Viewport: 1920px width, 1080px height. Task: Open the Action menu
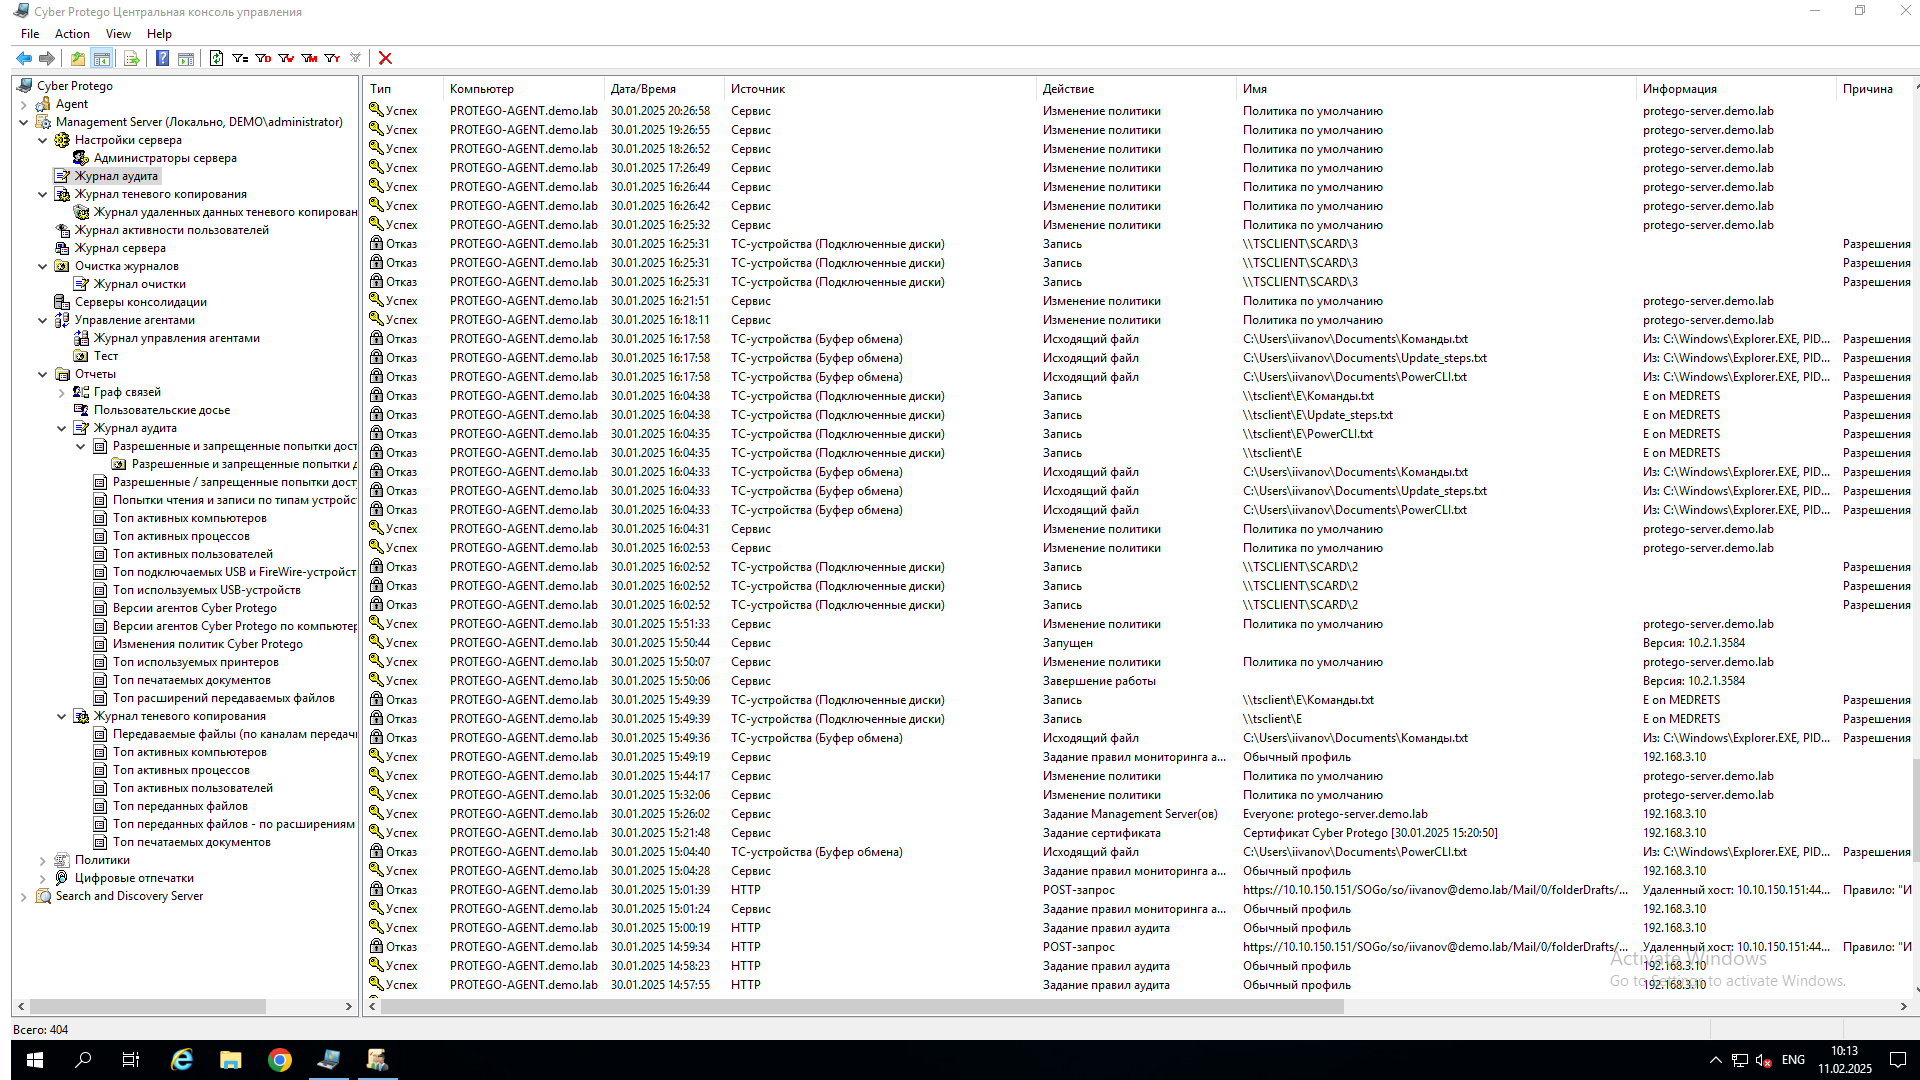coord(72,34)
